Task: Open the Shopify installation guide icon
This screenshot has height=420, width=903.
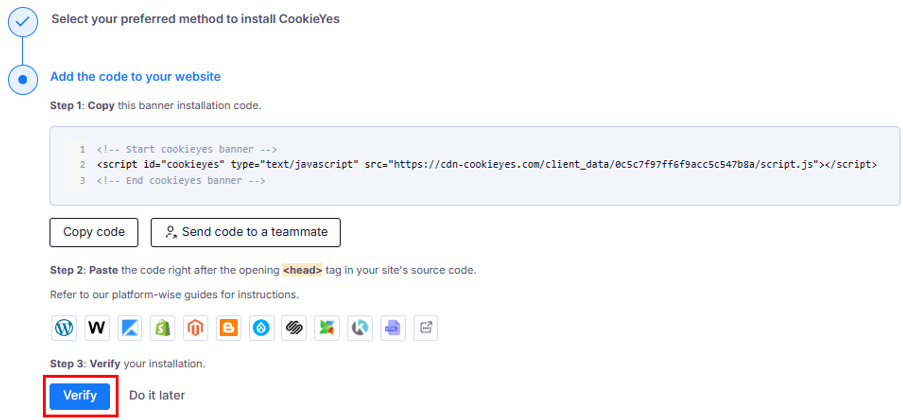Action: pos(163,327)
